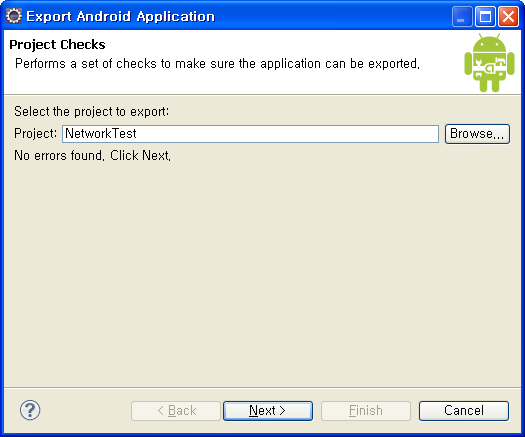
Task: Minimize the Export Android Application window
Action: (462, 16)
